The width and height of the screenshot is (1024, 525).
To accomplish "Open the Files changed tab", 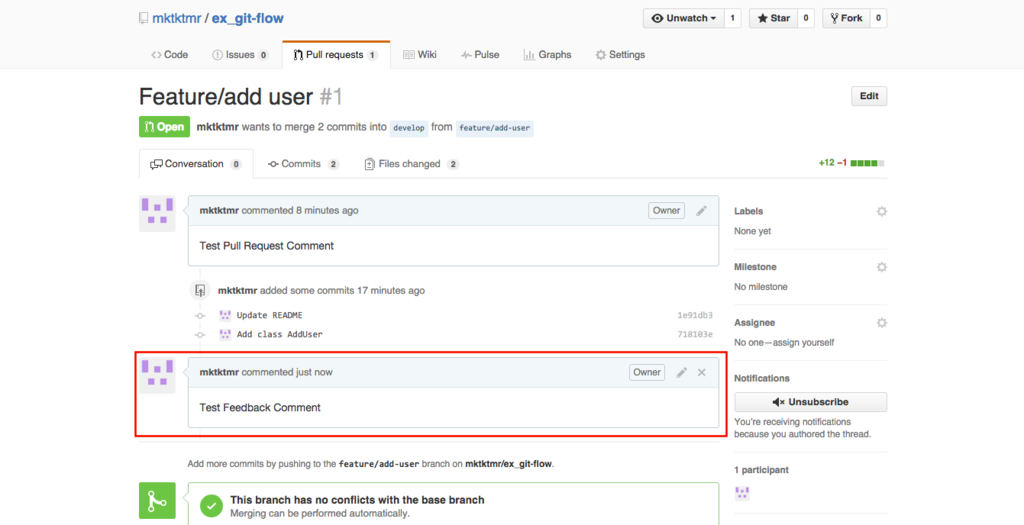I will [x=411, y=164].
